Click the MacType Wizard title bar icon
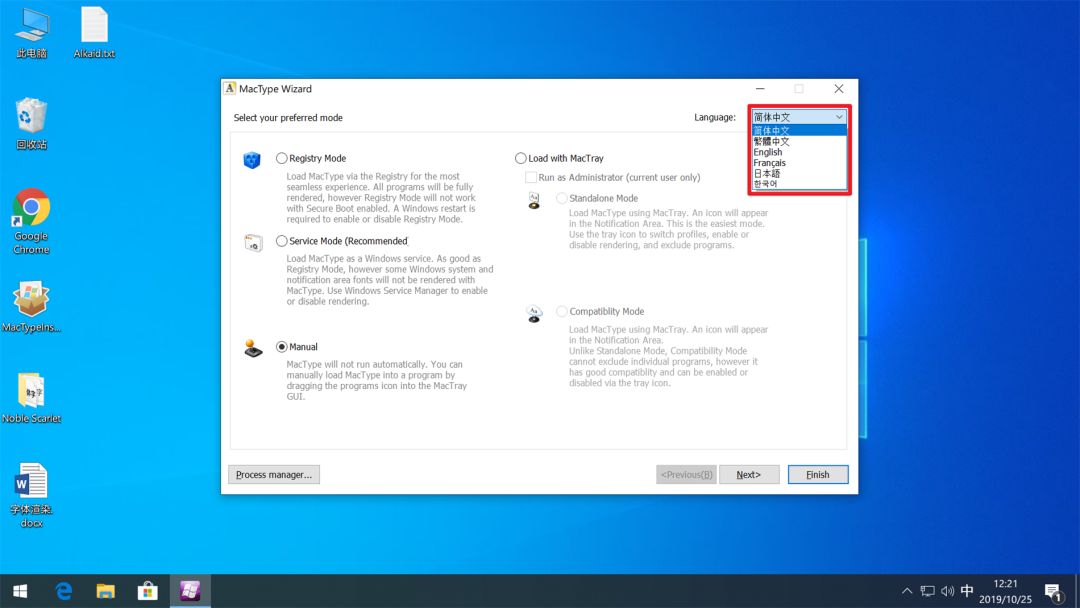 click(230, 89)
